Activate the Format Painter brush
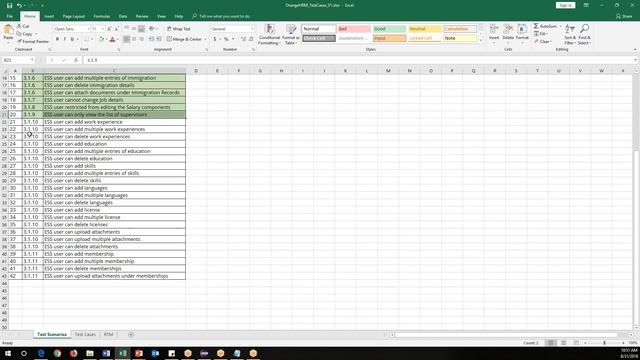This screenshot has width=640, height=360. pos(33,41)
